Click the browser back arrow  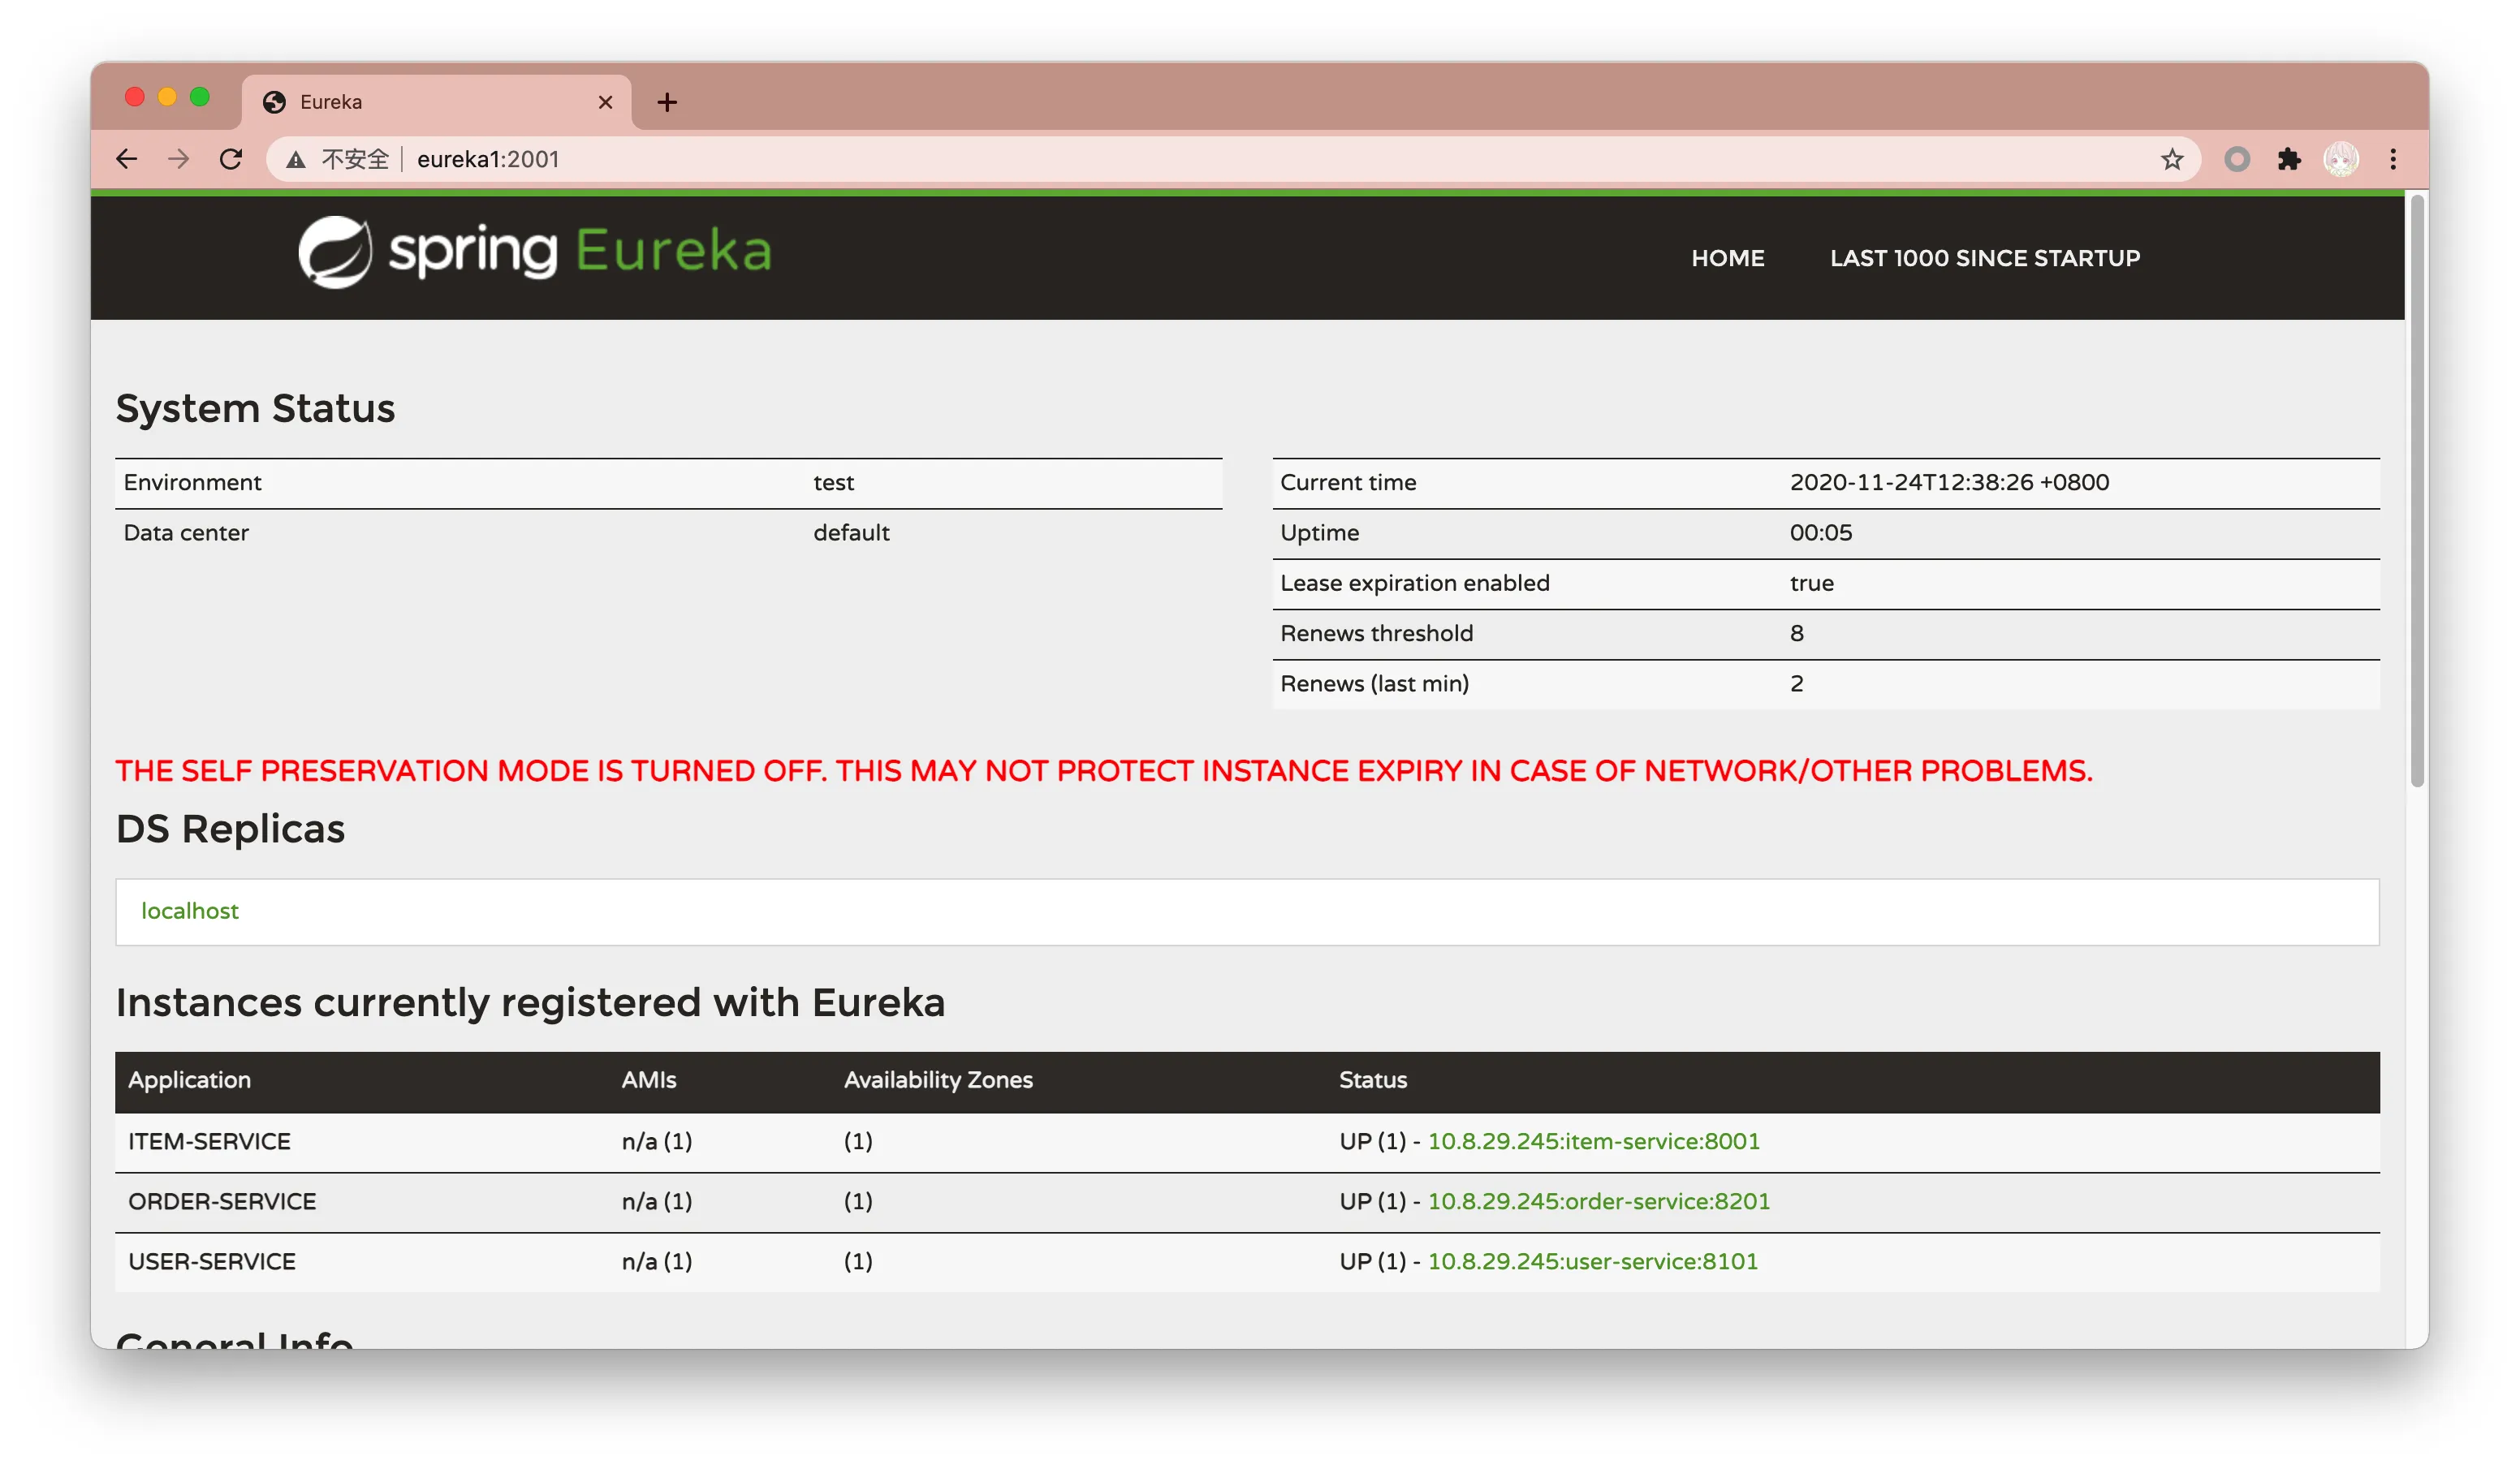click(x=126, y=159)
